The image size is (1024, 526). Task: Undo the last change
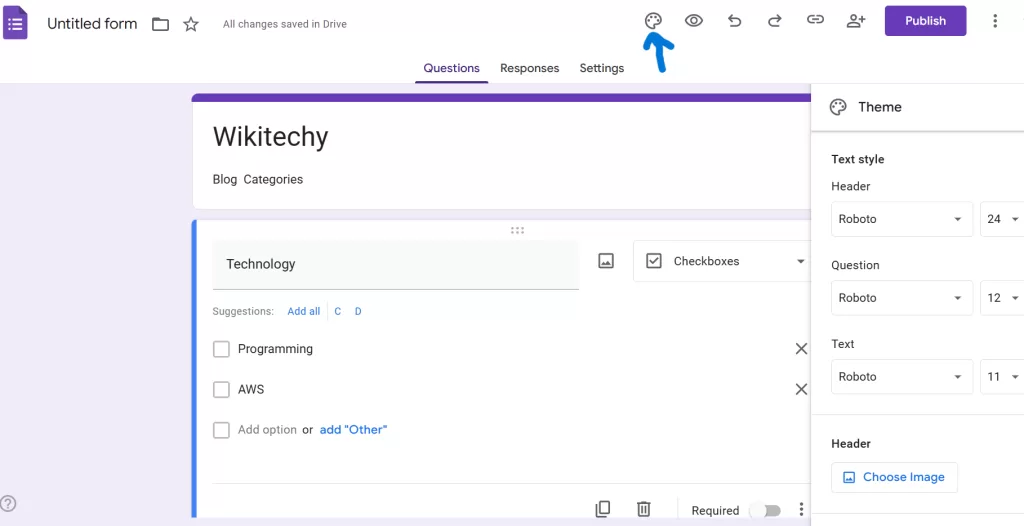coord(734,21)
